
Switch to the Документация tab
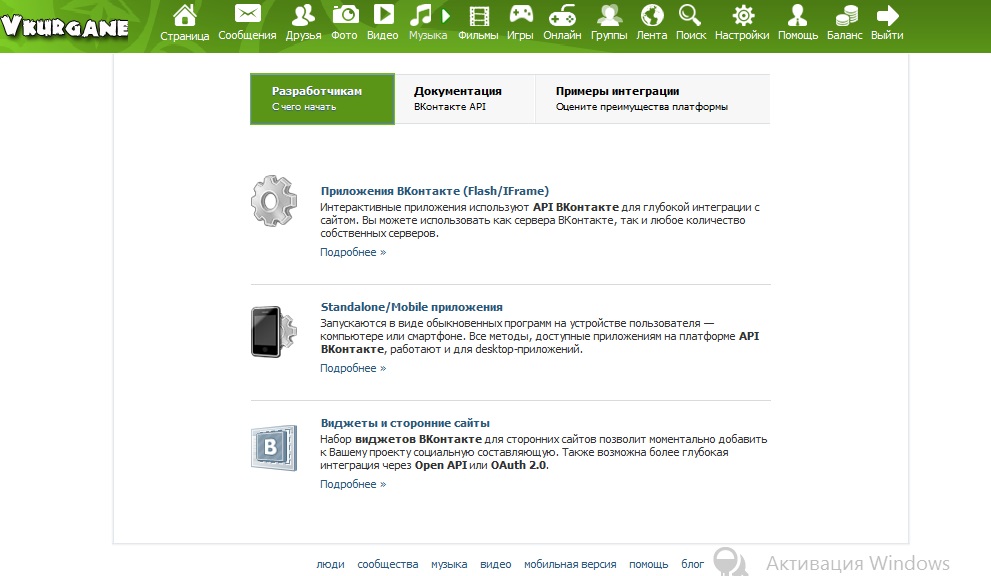pyautogui.click(x=465, y=99)
